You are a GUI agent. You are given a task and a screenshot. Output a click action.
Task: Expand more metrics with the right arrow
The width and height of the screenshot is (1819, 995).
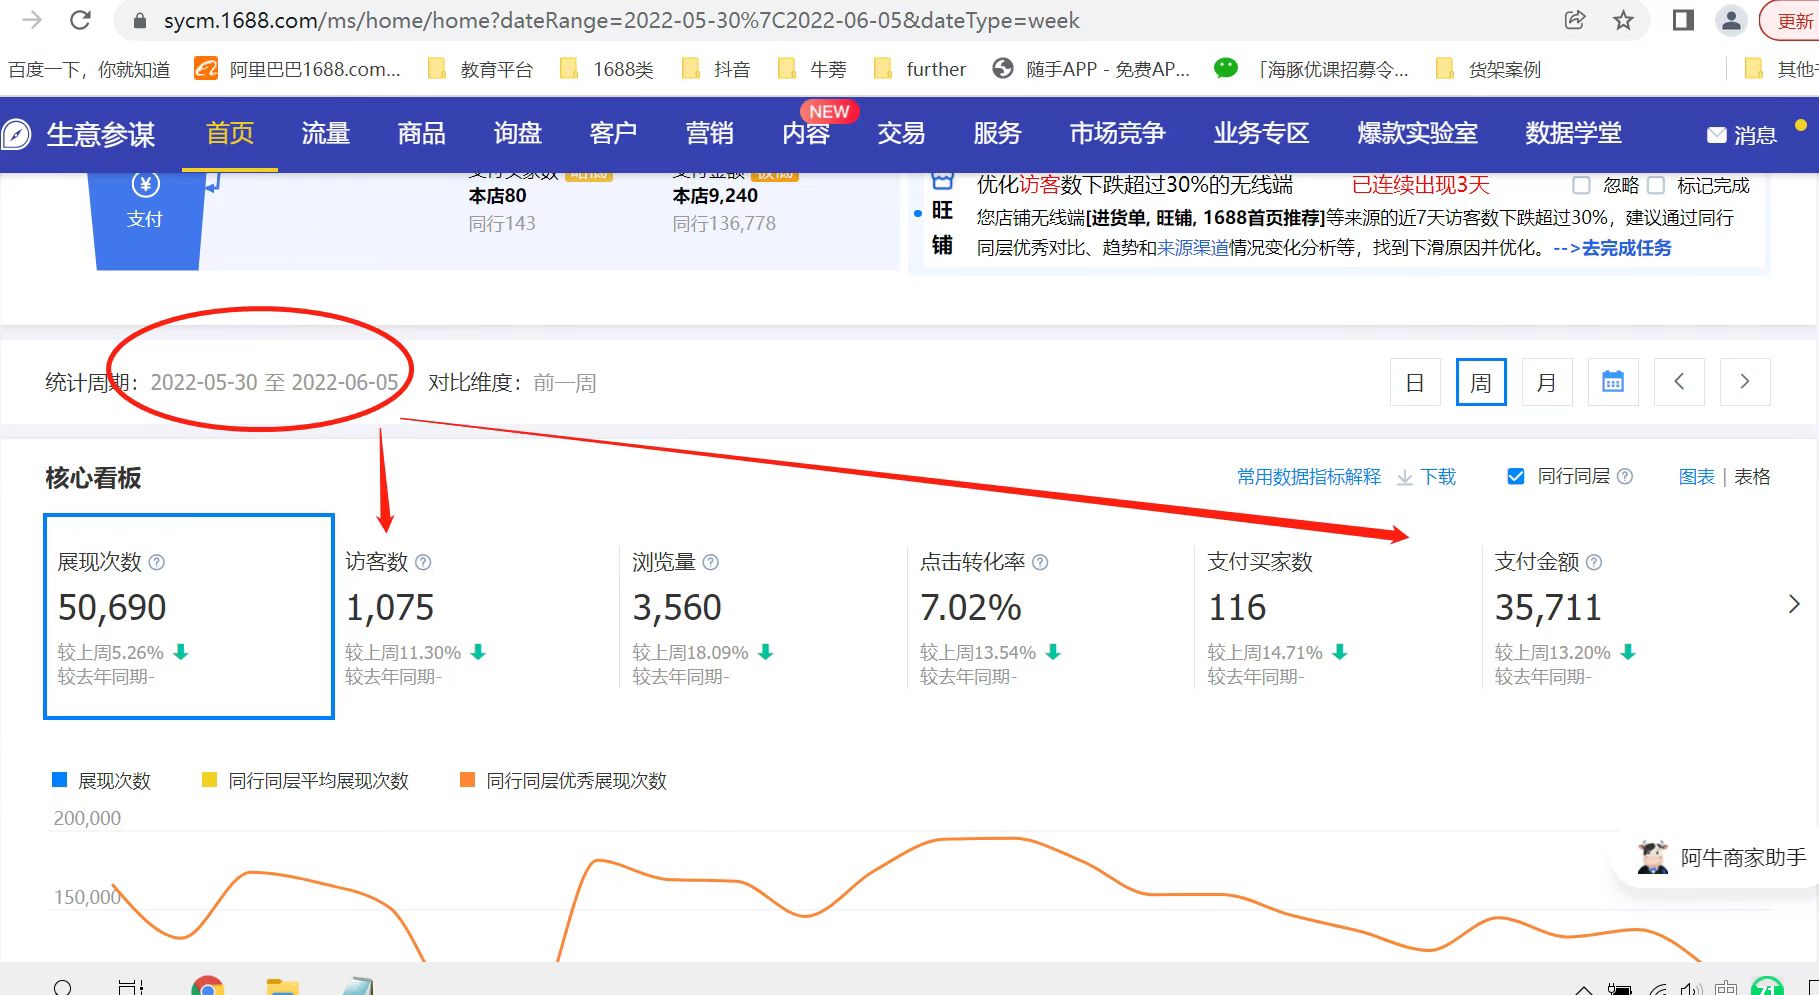click(1793, 604)
